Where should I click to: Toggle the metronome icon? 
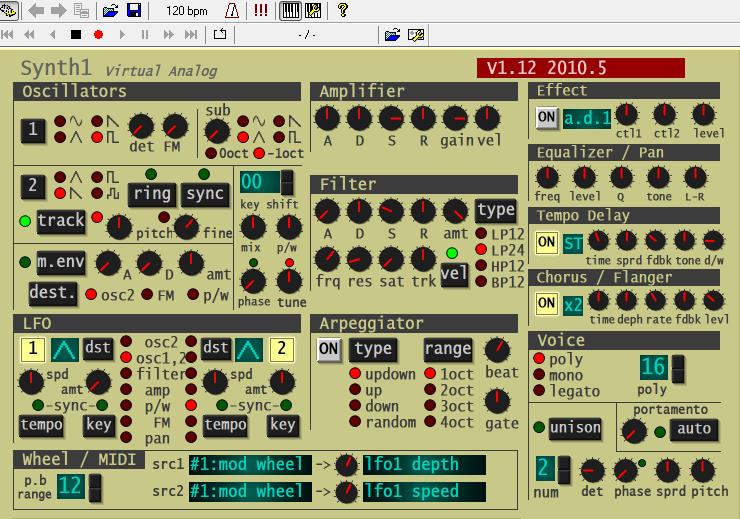(232, 10)
